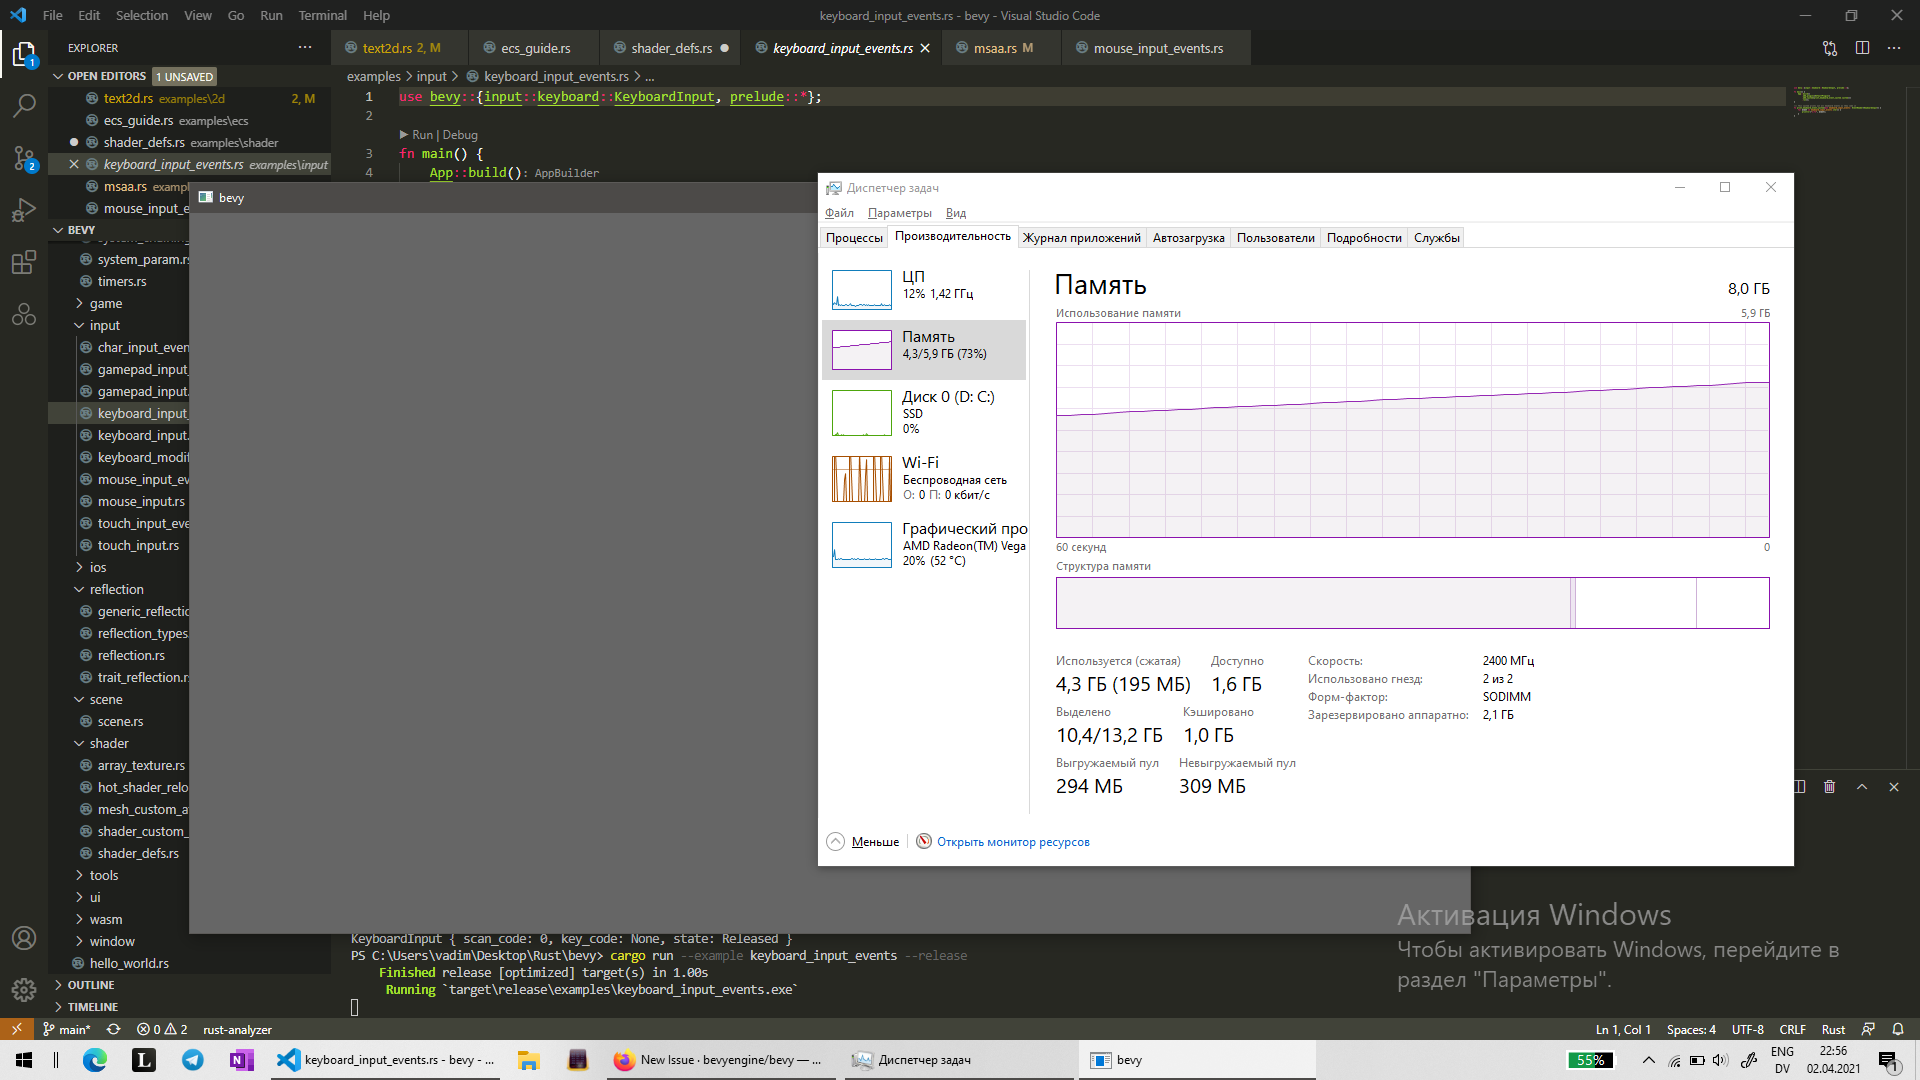1920x1080 pixels.
Task: Split the editor right
Action: pos(1862,48)
